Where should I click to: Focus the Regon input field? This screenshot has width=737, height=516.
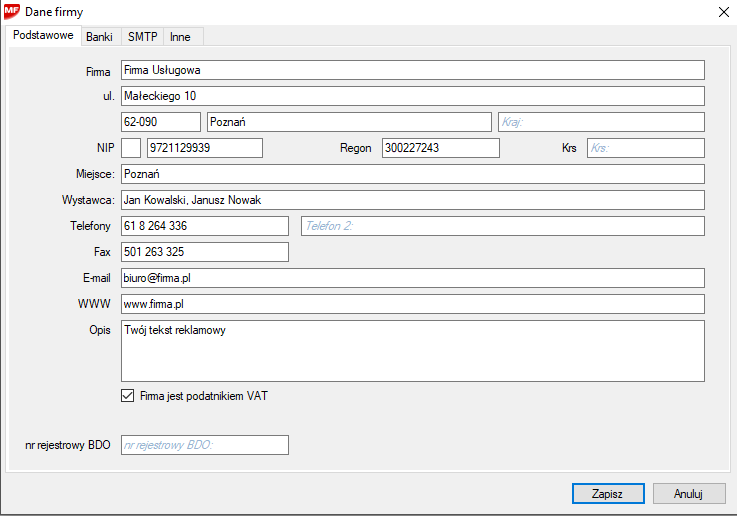[x=440, y=148]
